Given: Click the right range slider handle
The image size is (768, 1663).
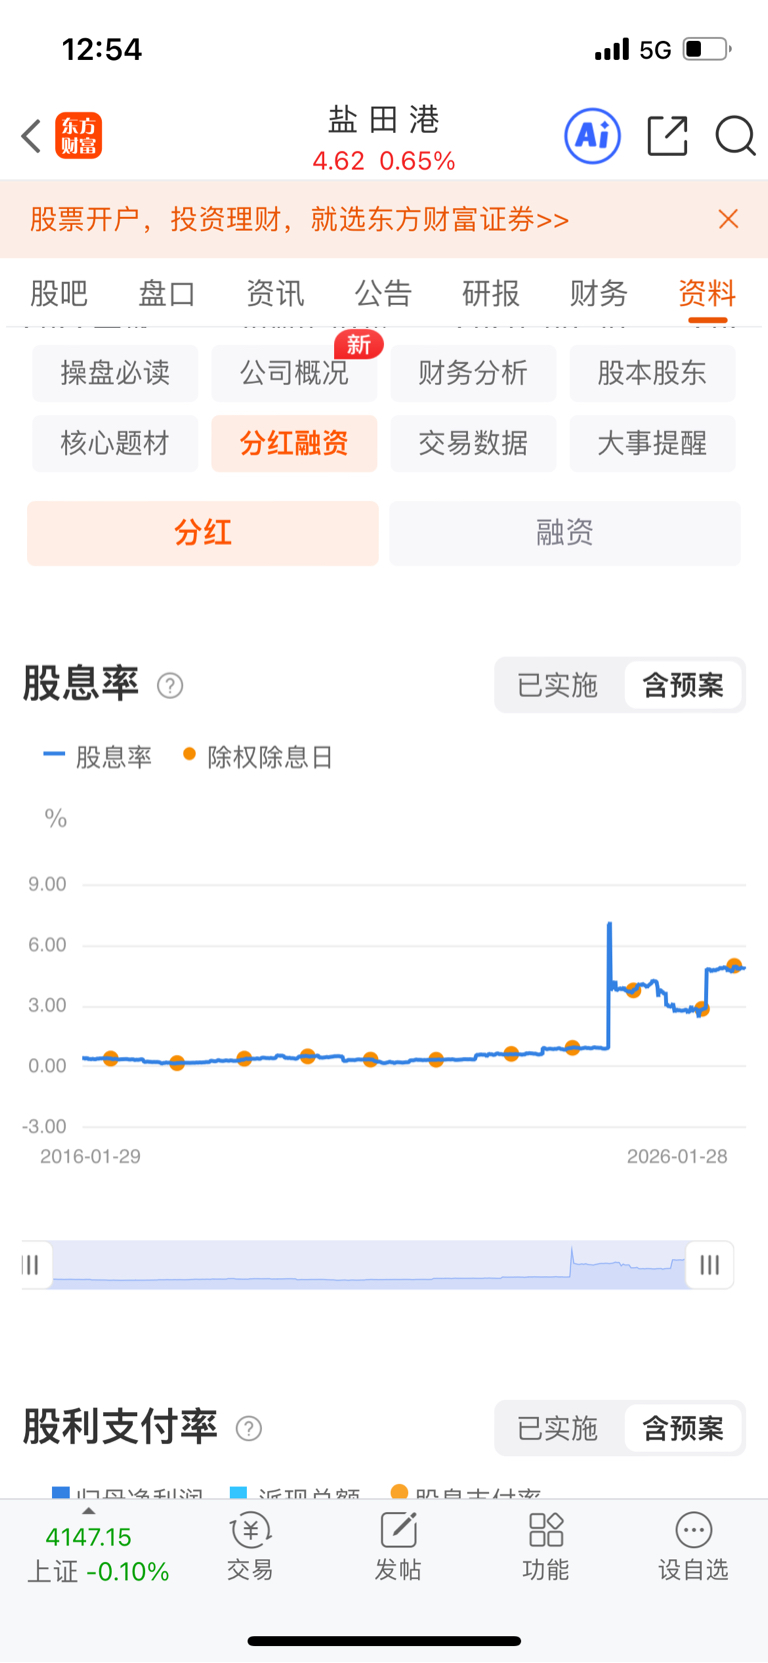Looking at the screenshot, I should click(x=709, y=1265).
